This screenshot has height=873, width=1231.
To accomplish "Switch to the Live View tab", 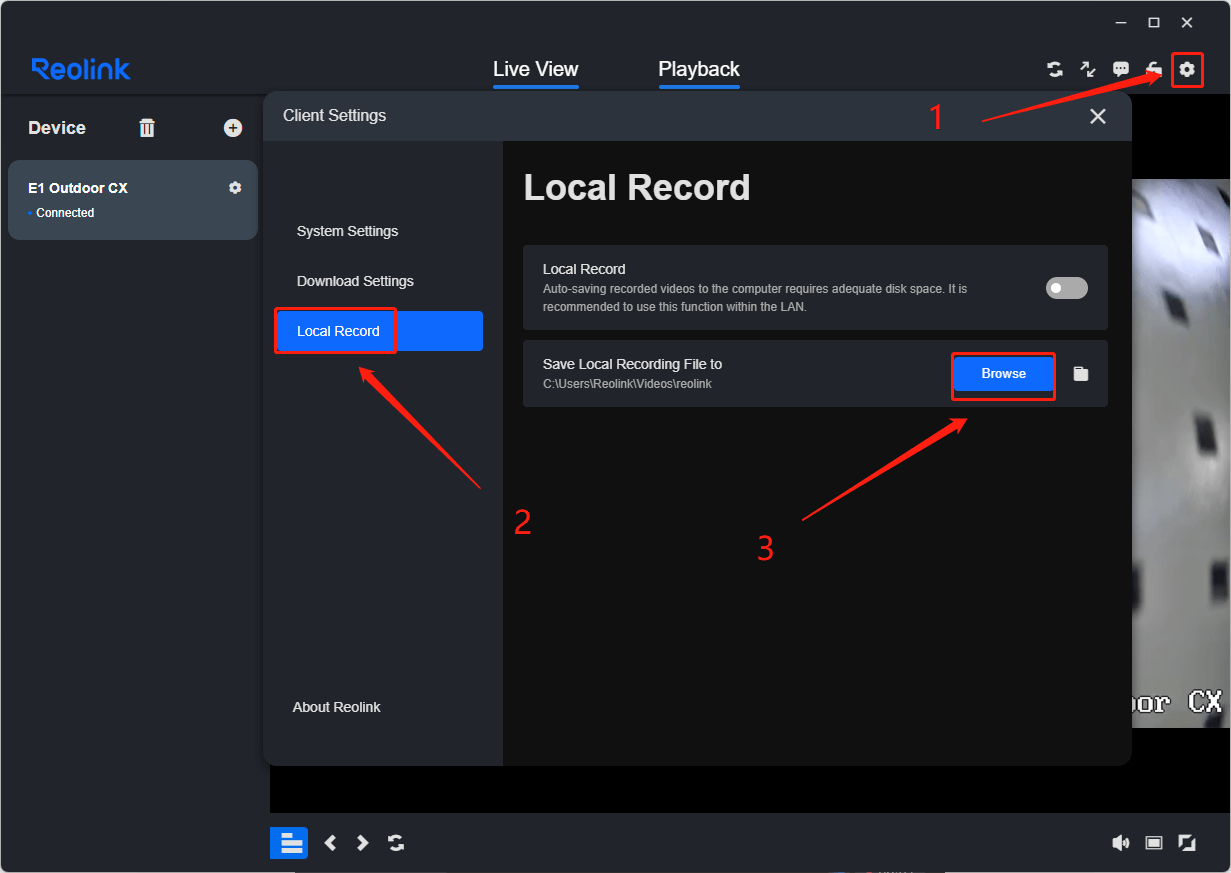I will [x=536, y=69].
